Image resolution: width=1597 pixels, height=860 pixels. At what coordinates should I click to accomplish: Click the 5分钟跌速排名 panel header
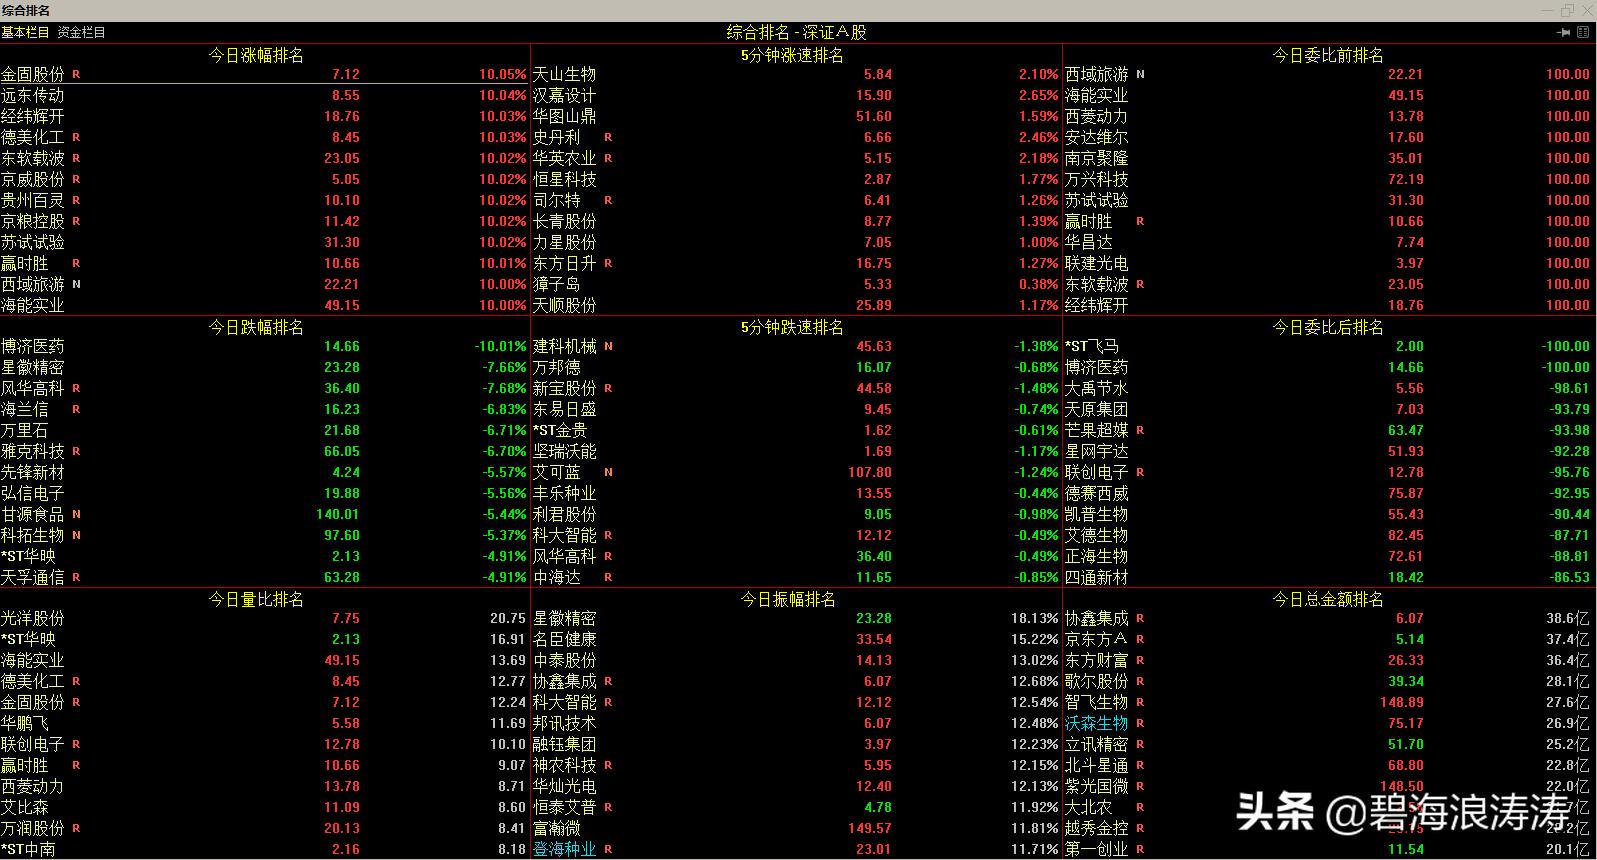pyautogui.click(x=792, y=327)
